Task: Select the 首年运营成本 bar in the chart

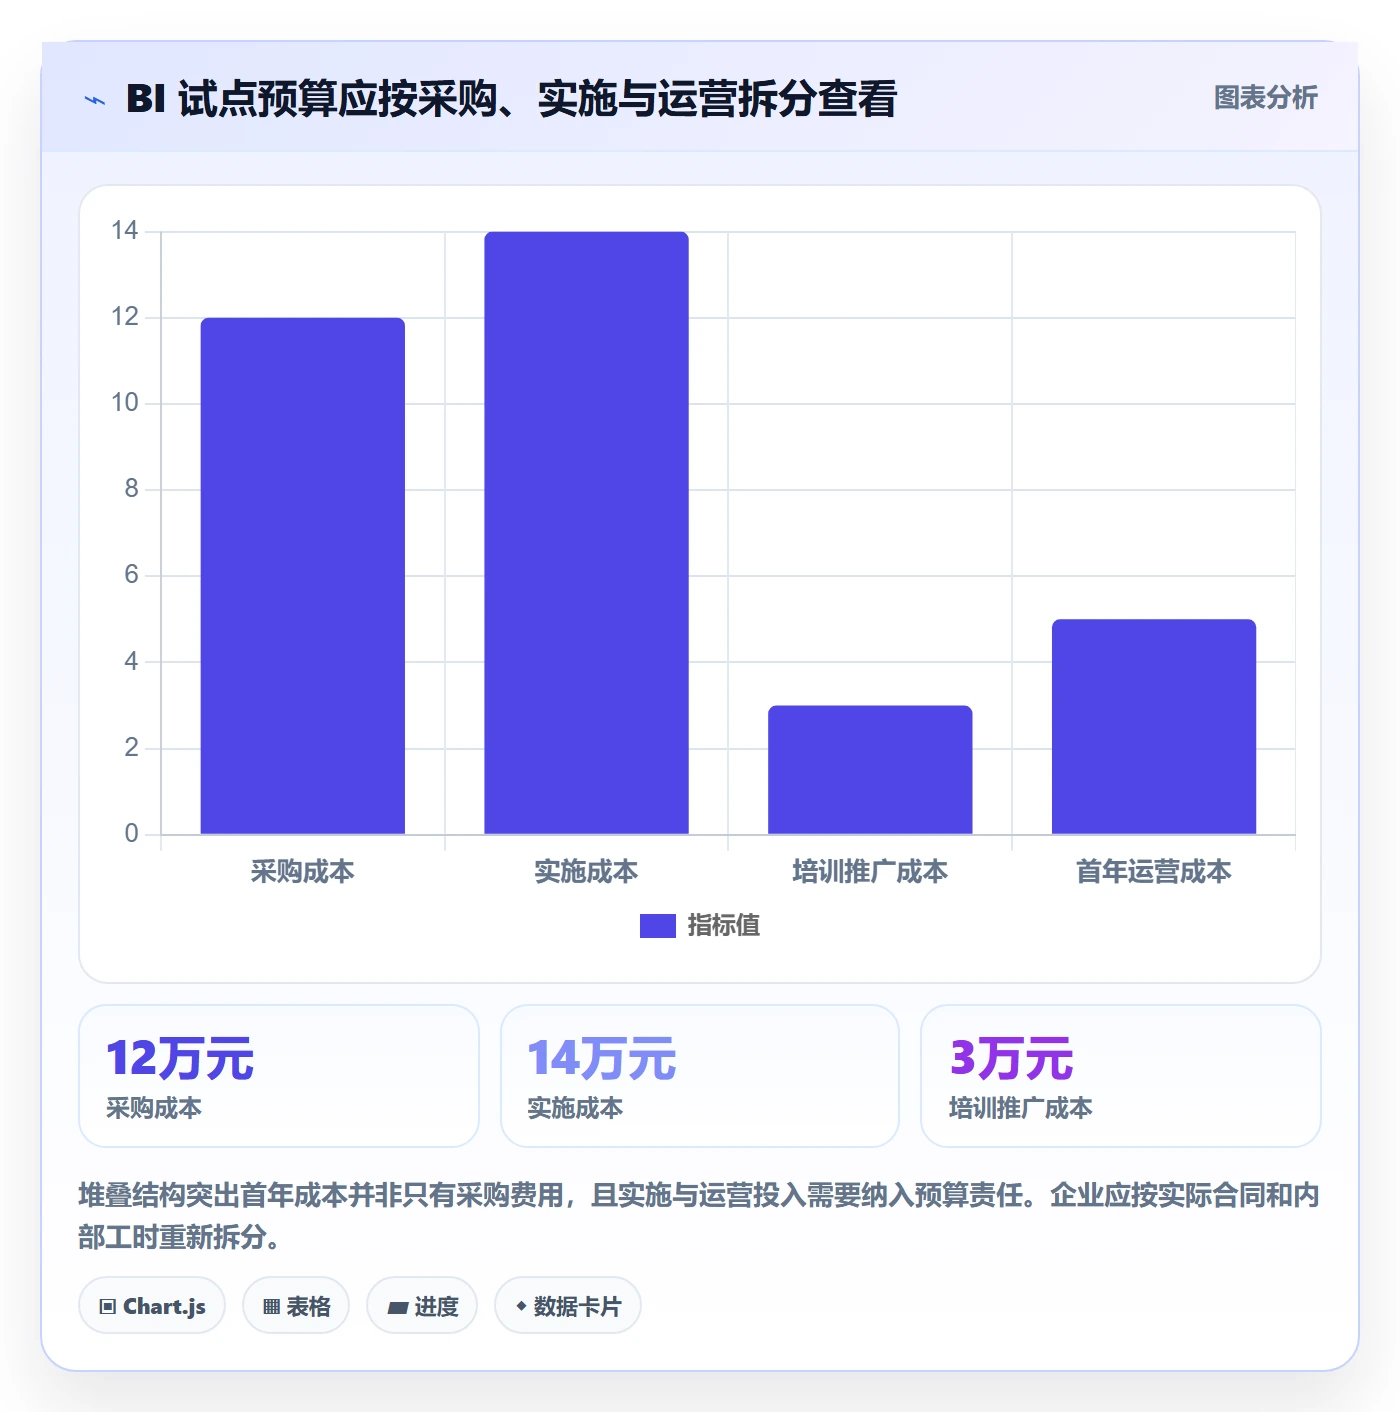Action: 1154,727
